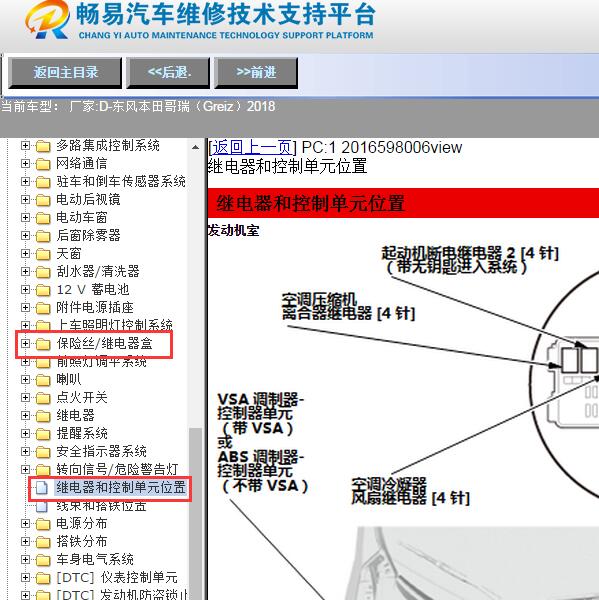599x600 pixels.
Task: Click folder icon of 后窗除雾器
Action: click(x=43, y=236)
